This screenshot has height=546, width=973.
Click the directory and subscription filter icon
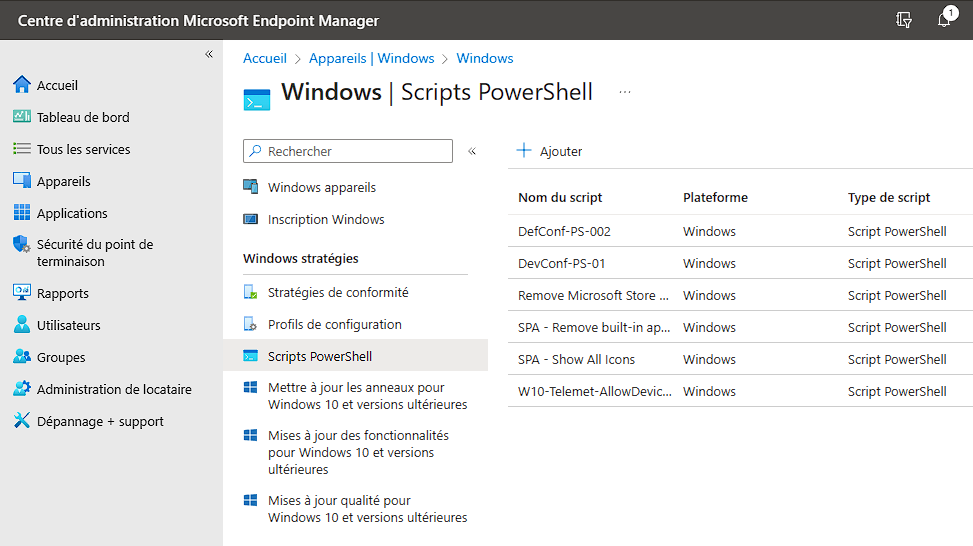904,20
